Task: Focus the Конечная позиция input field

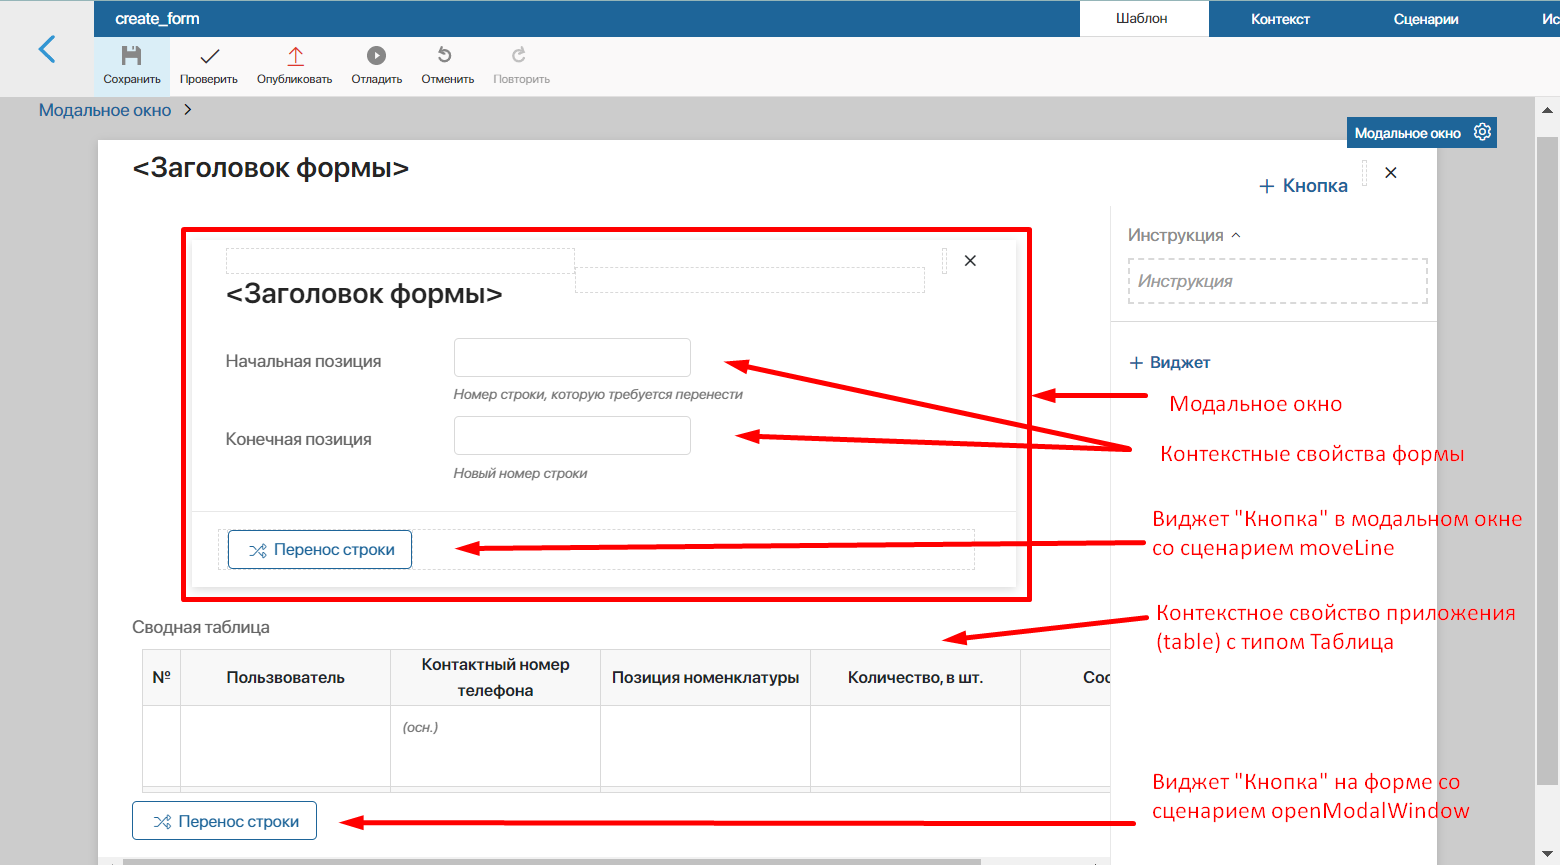Action: coord(572,436)
